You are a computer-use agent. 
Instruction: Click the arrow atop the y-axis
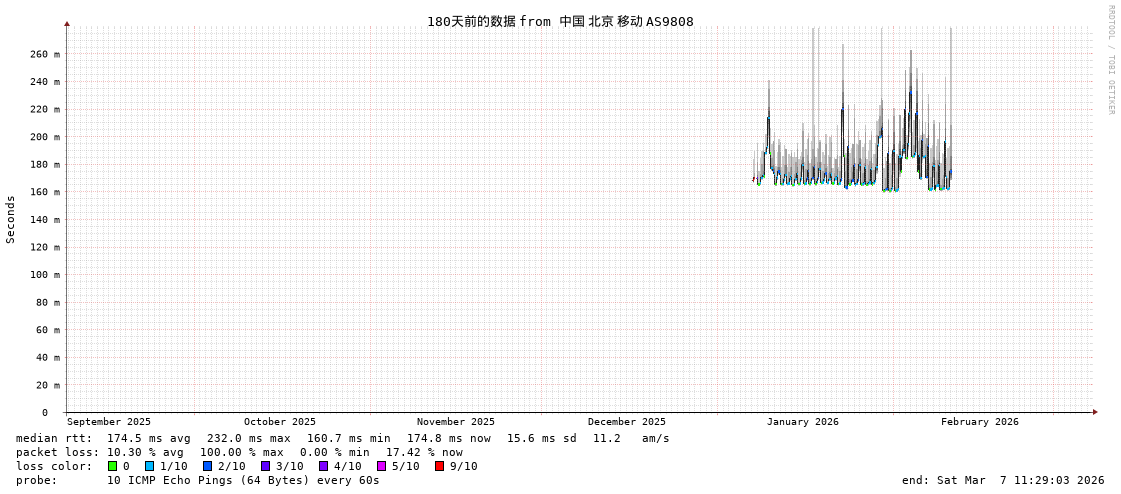[x=67, y=23]
